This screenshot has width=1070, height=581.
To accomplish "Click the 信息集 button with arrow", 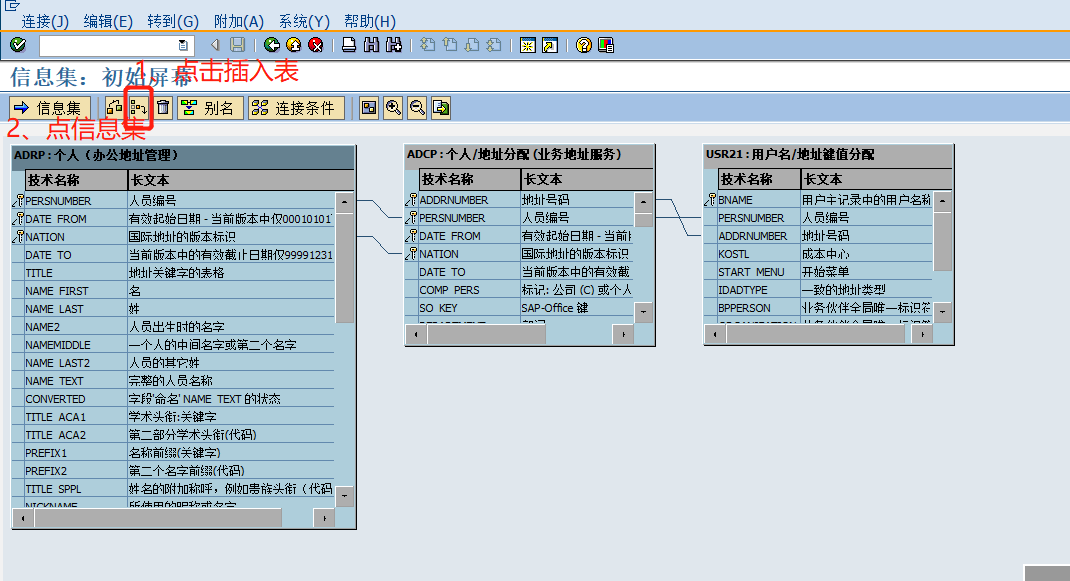I will tap(48, 106).
